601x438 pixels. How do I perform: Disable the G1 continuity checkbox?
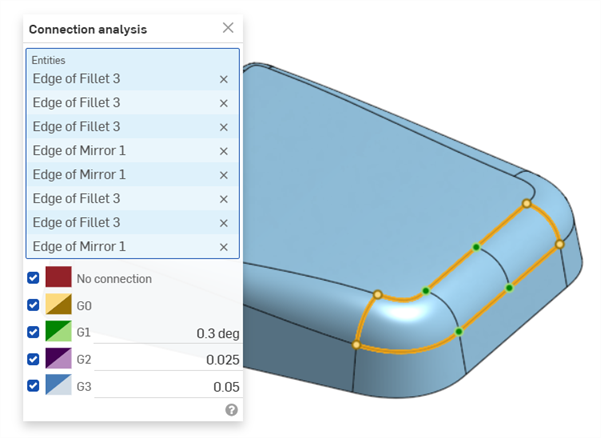point(34,332)
